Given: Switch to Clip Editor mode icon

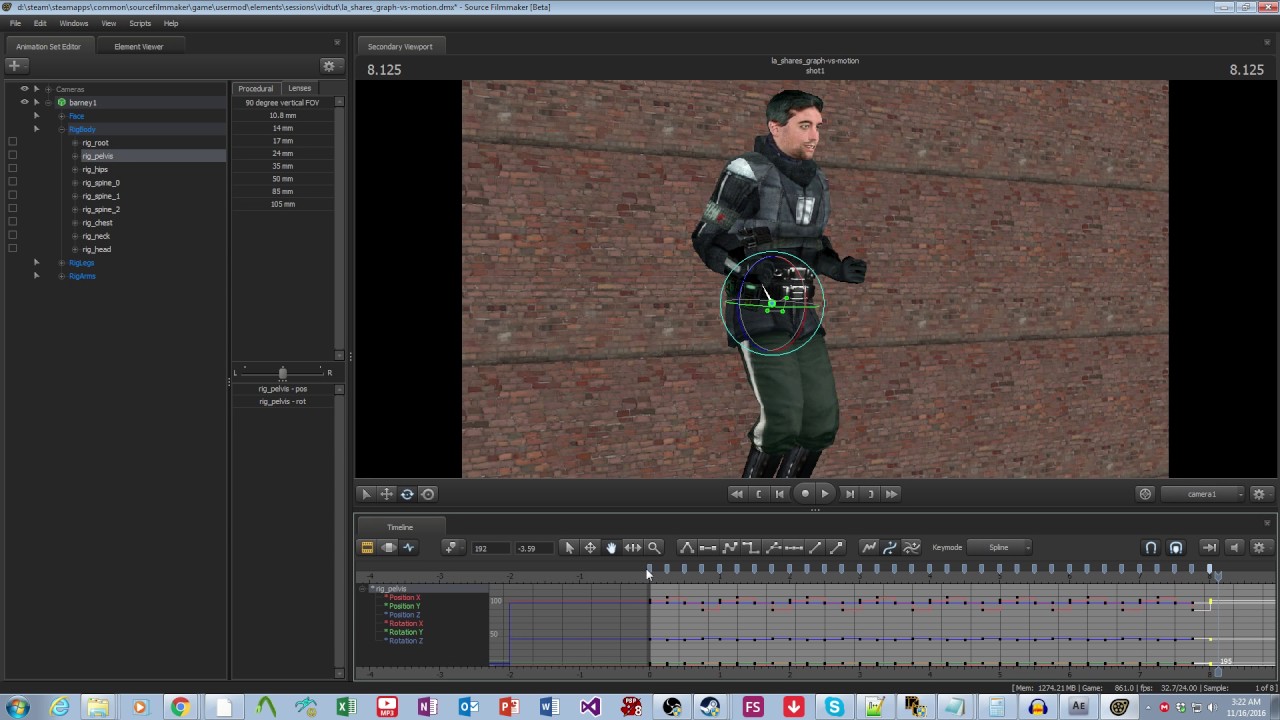Looking at the screenshot, I should point(367,547).
